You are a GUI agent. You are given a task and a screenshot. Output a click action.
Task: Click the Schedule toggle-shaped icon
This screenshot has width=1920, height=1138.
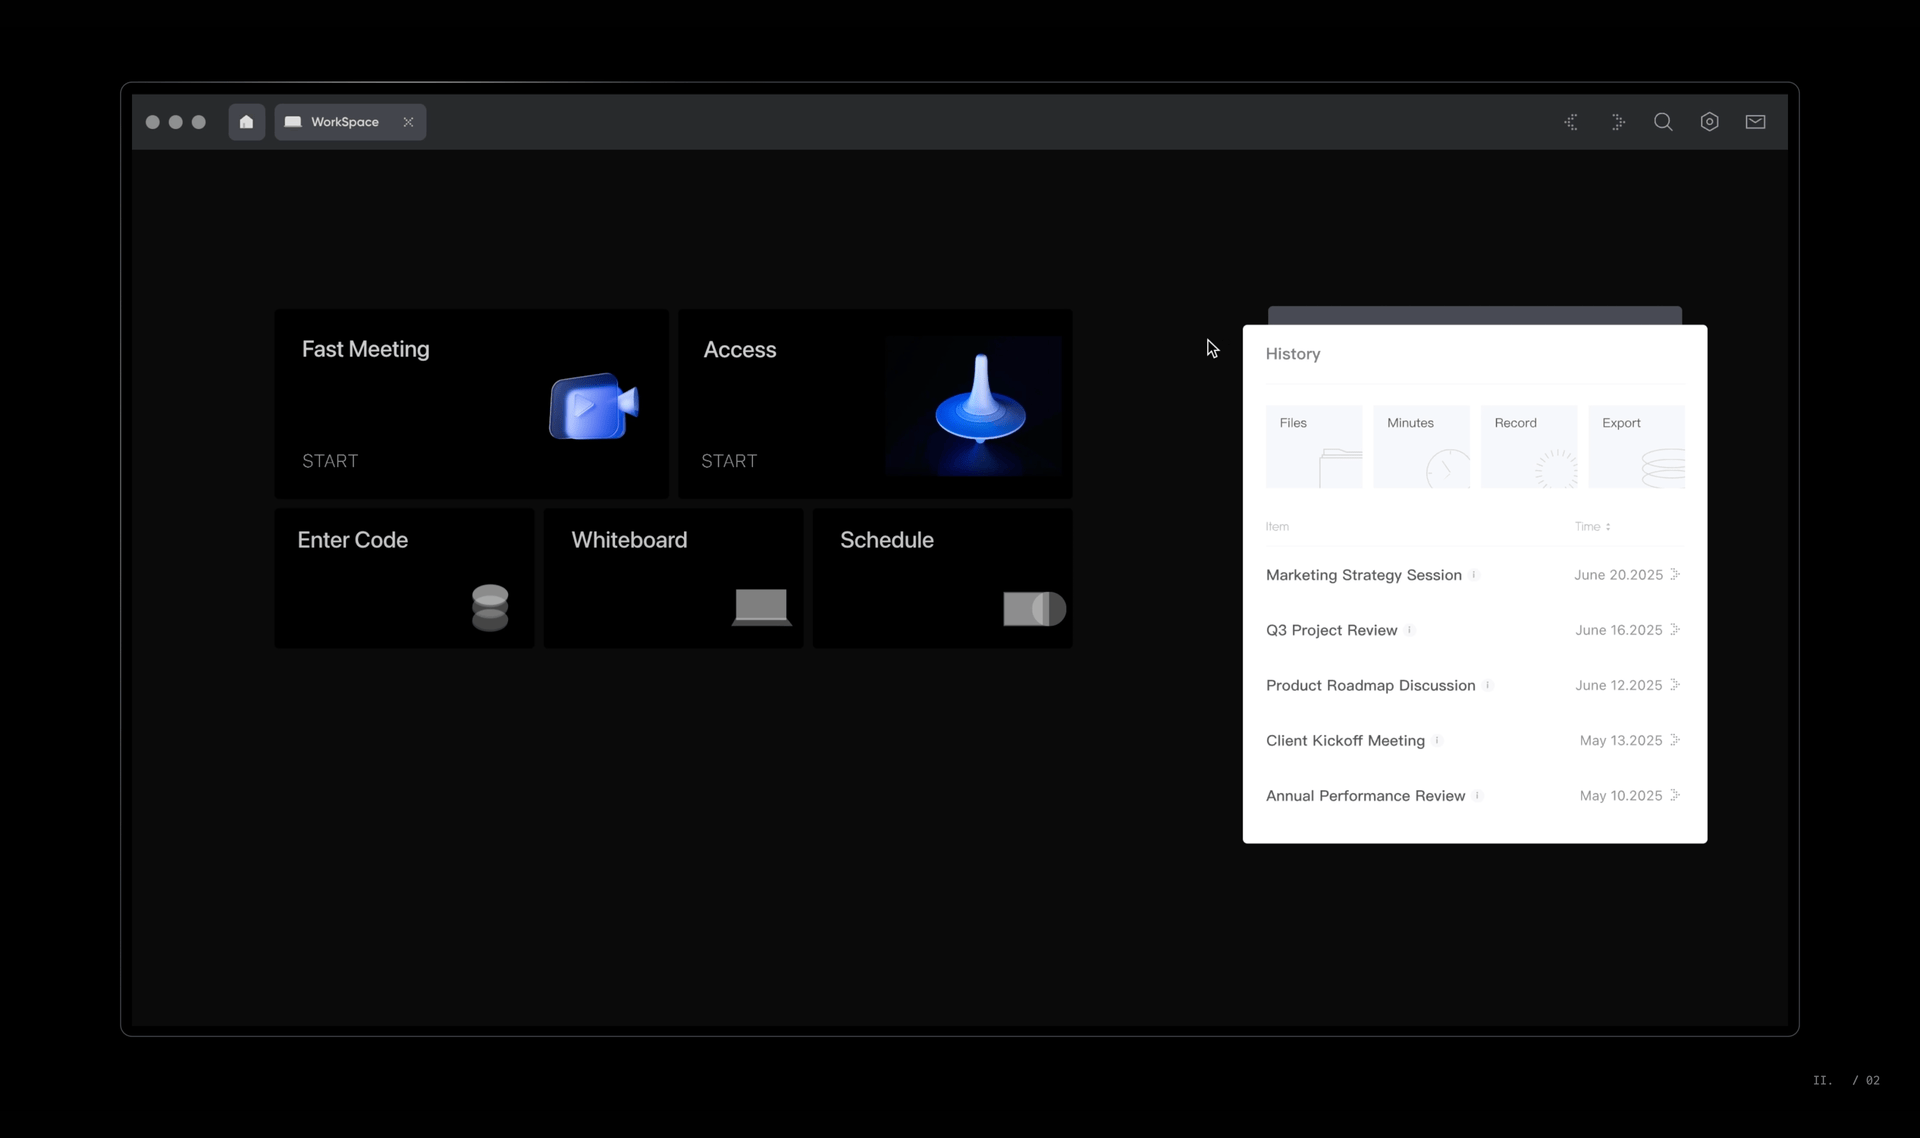pyautogui.click(x=1034, y=608)
